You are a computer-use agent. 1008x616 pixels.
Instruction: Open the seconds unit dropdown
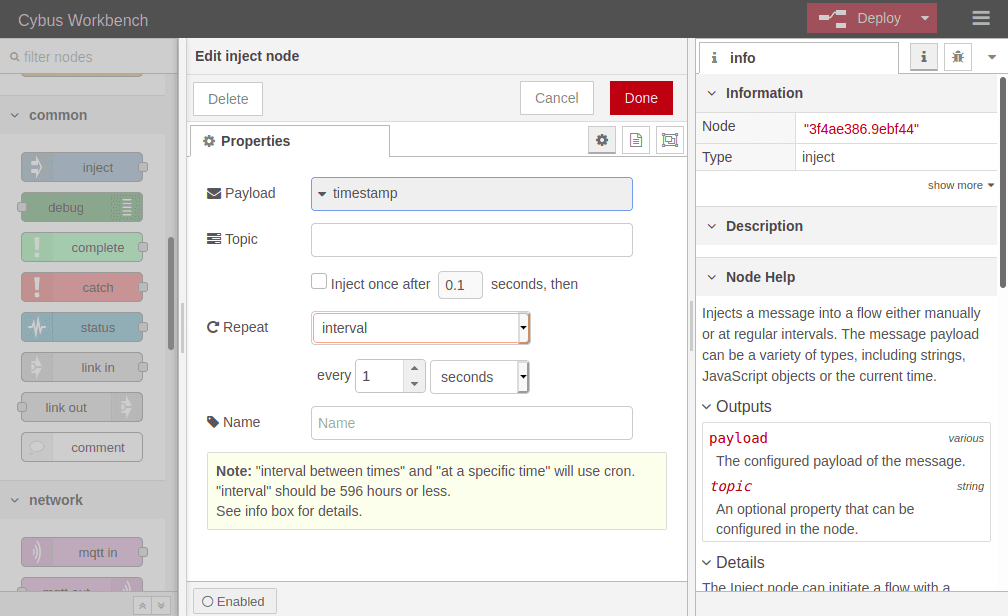coord(479,377)
